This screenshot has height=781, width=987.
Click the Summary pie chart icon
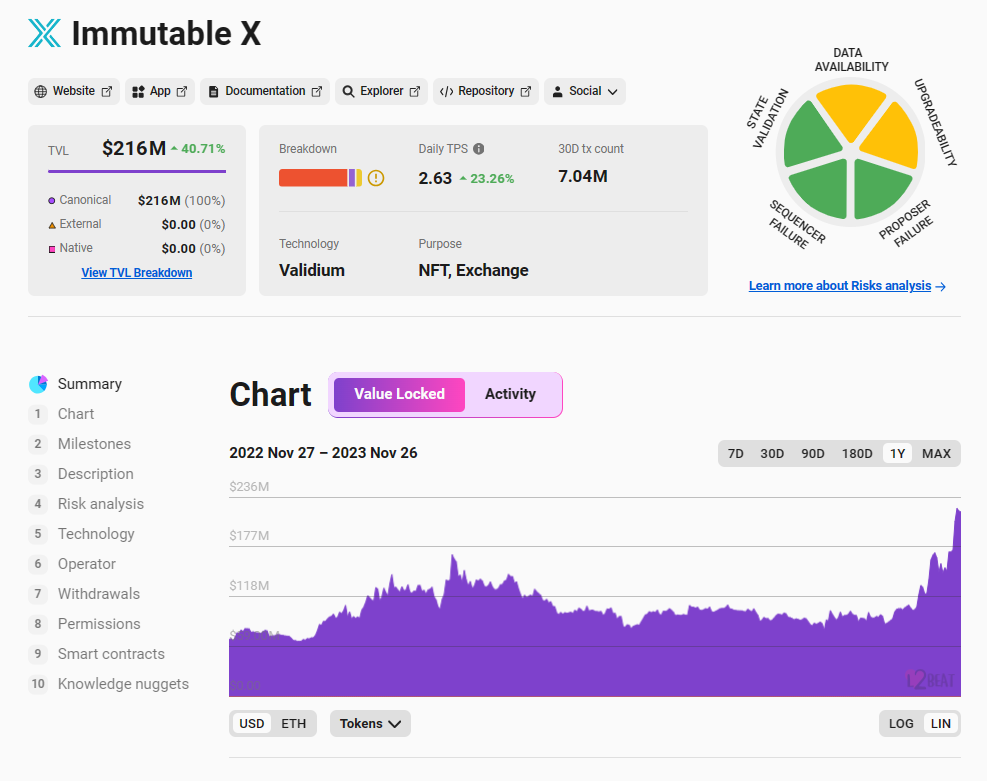(38, 384)
